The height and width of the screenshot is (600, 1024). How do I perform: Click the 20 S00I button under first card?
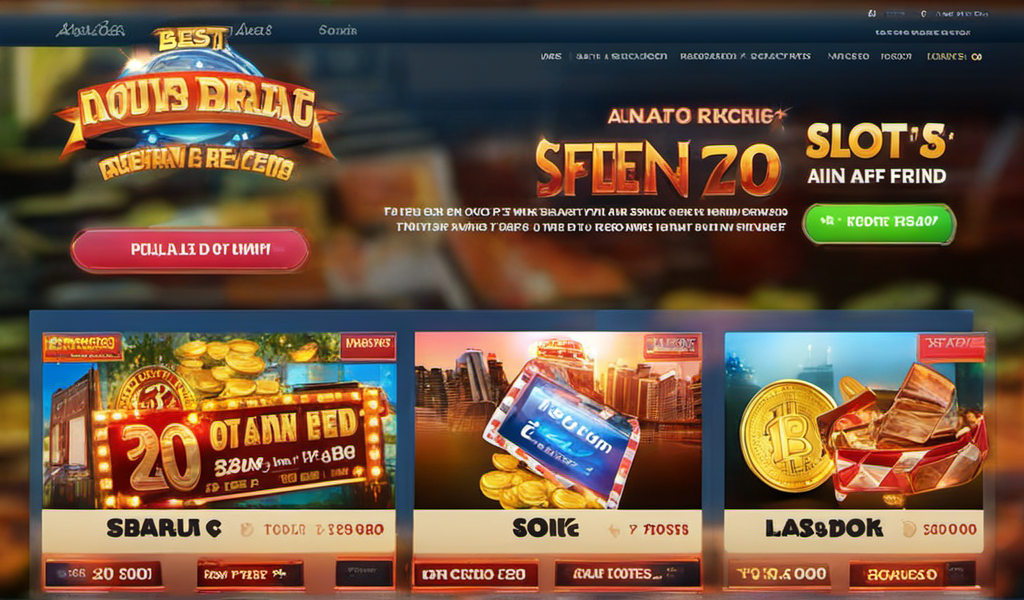(x=104, y=575)
